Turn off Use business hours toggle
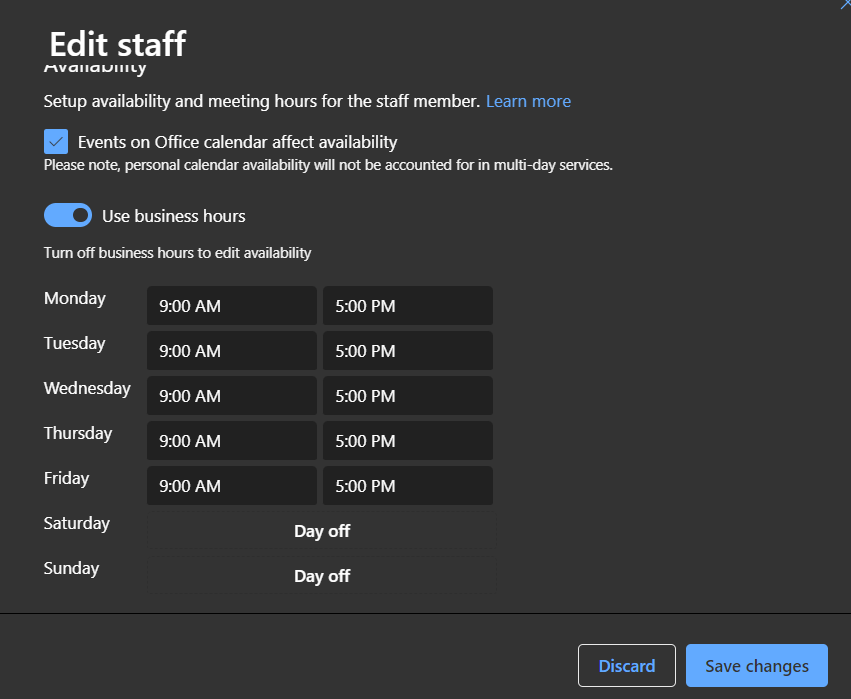The width and height of the screenshot is (851, 699). [x=68, y=215]
